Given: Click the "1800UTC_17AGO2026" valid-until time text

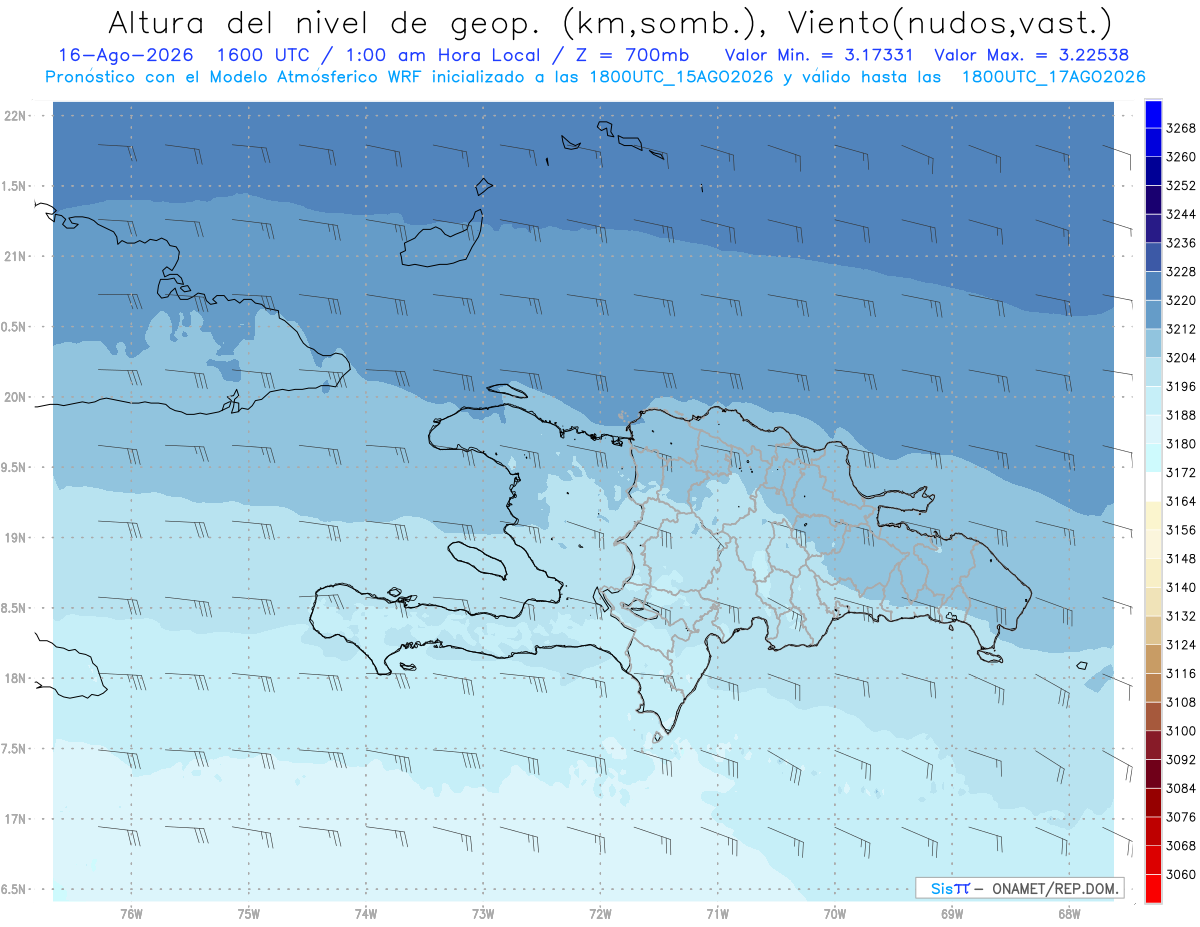Looking at the screenshot, I should tap(1054, 77).
